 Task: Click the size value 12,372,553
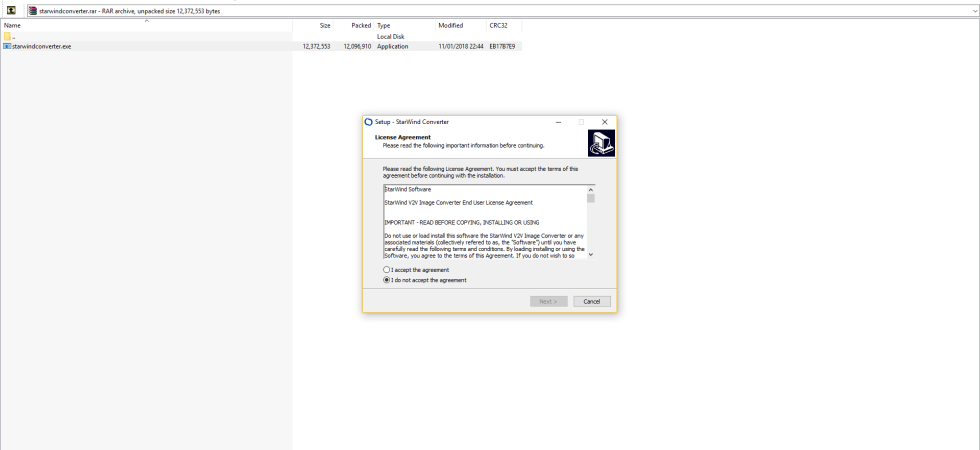[x=316, y=46]
